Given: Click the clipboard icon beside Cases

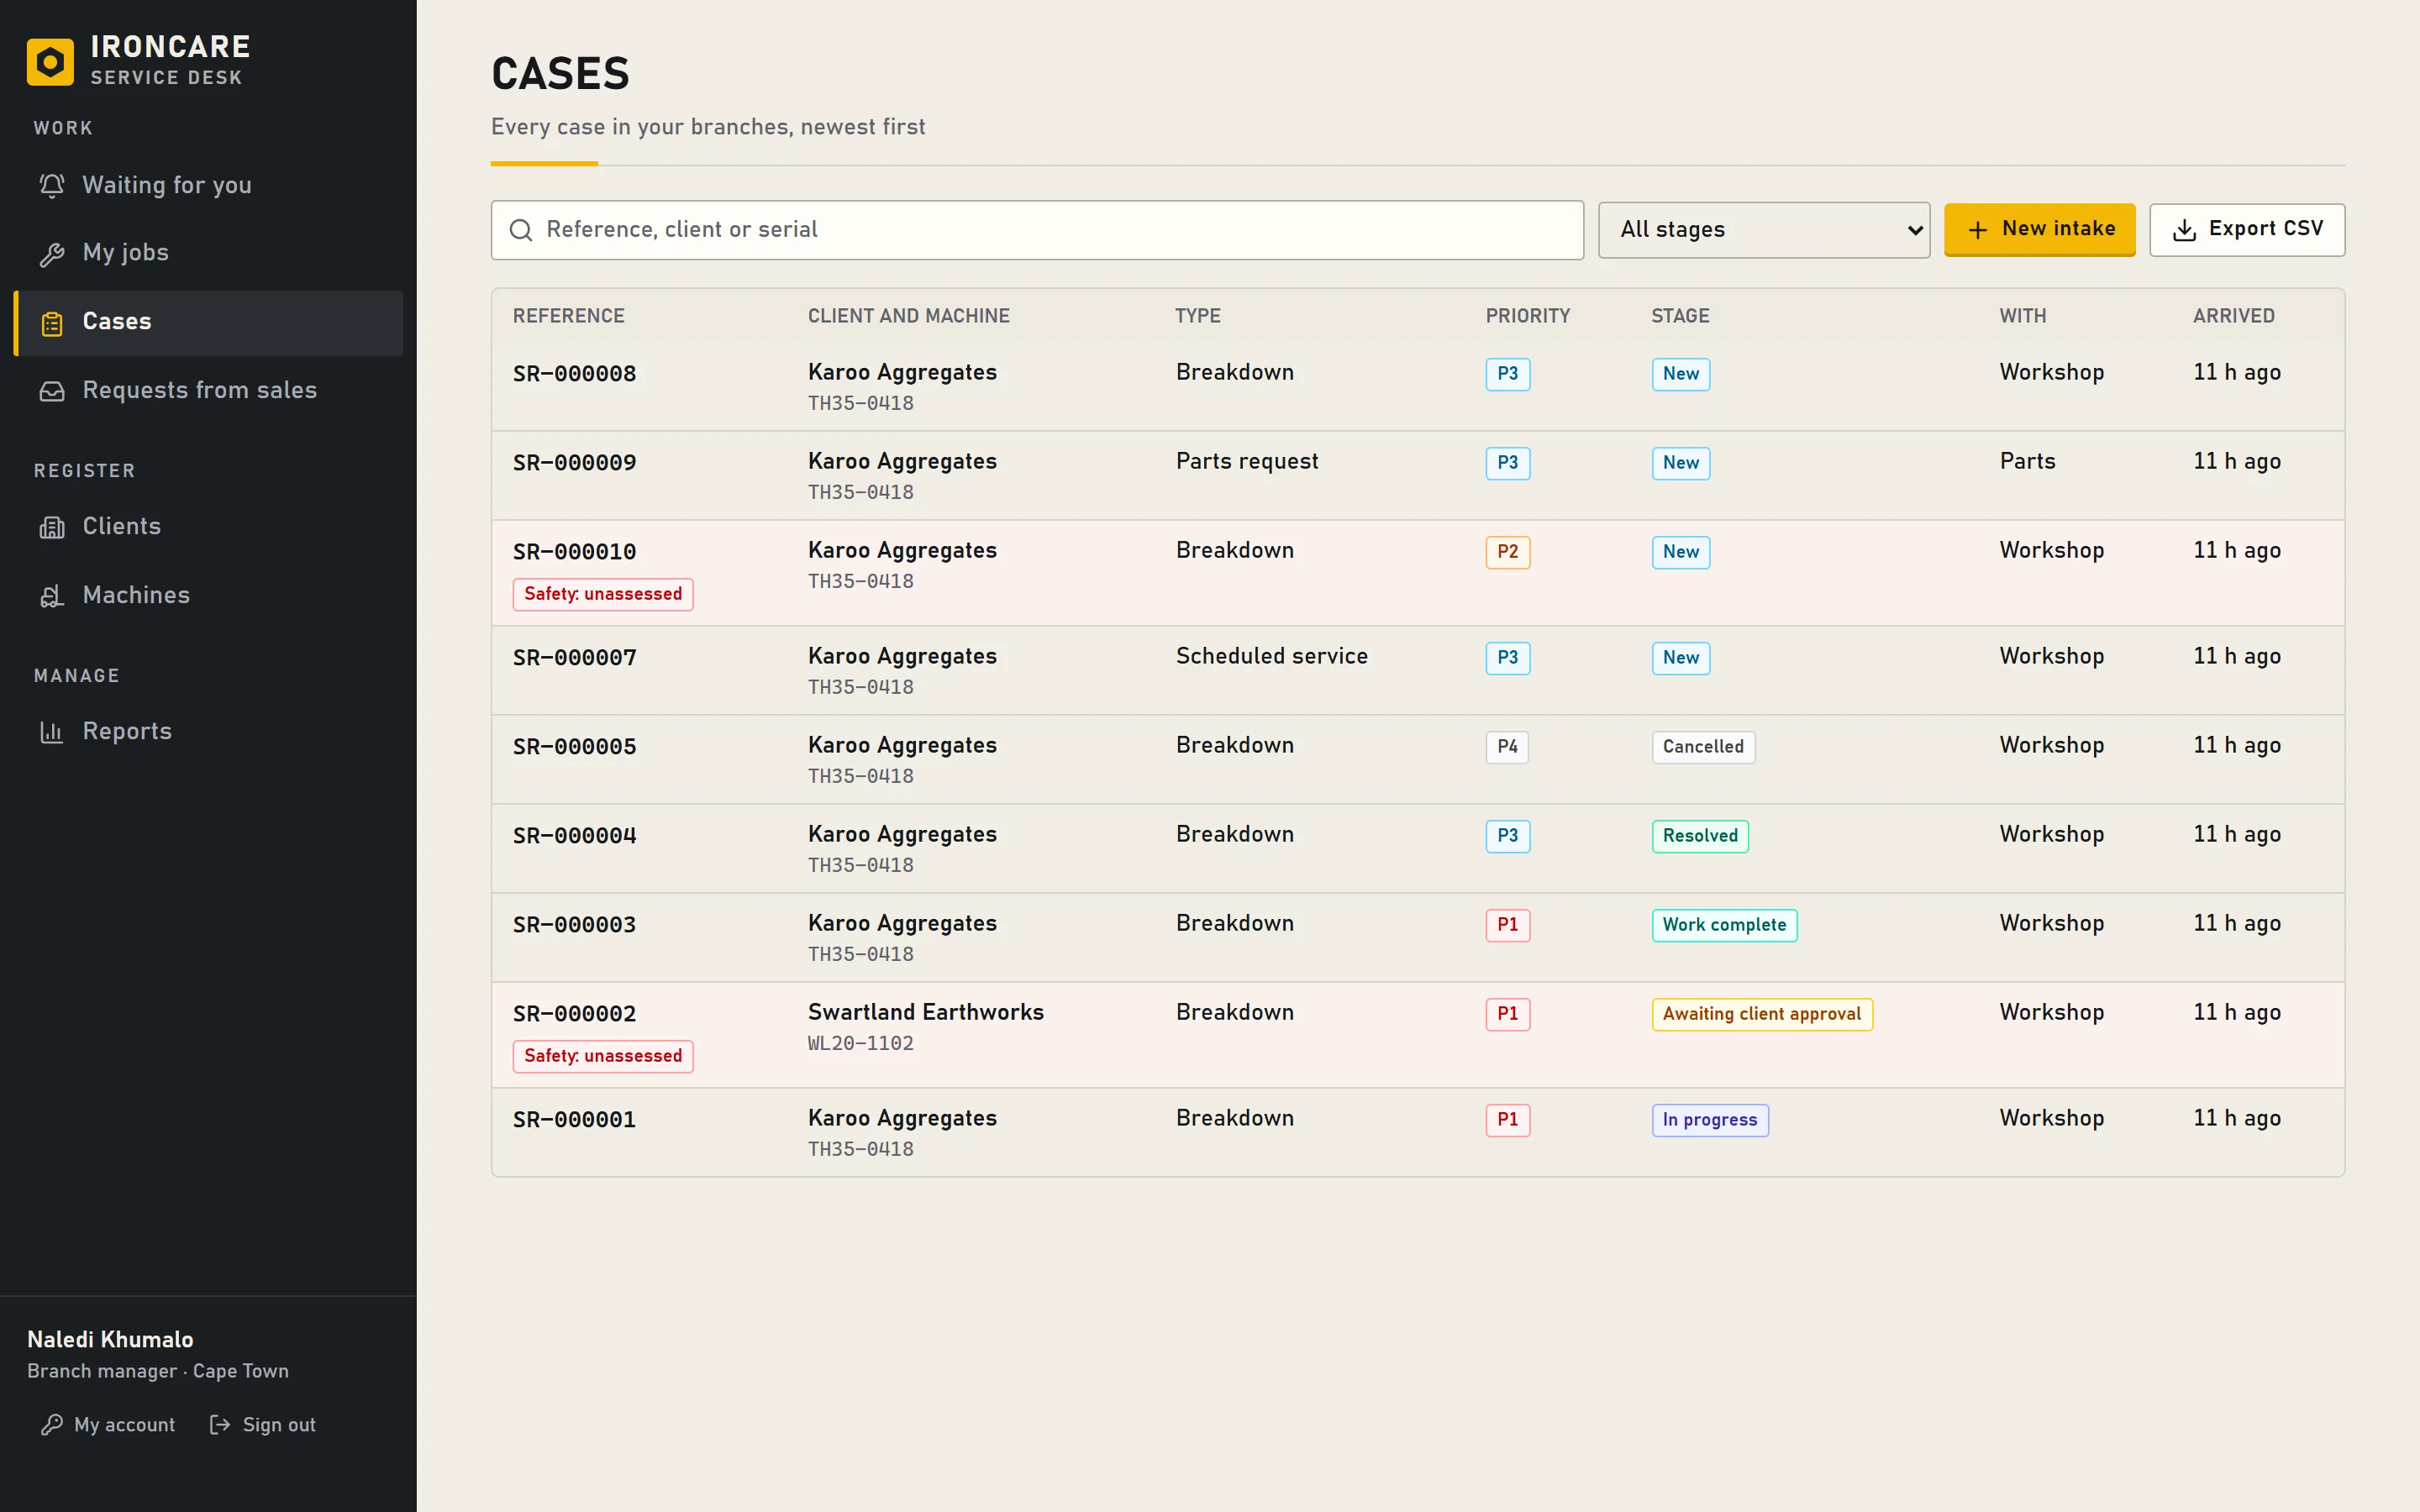Looking at the screenshot, I should pos(52,323).
